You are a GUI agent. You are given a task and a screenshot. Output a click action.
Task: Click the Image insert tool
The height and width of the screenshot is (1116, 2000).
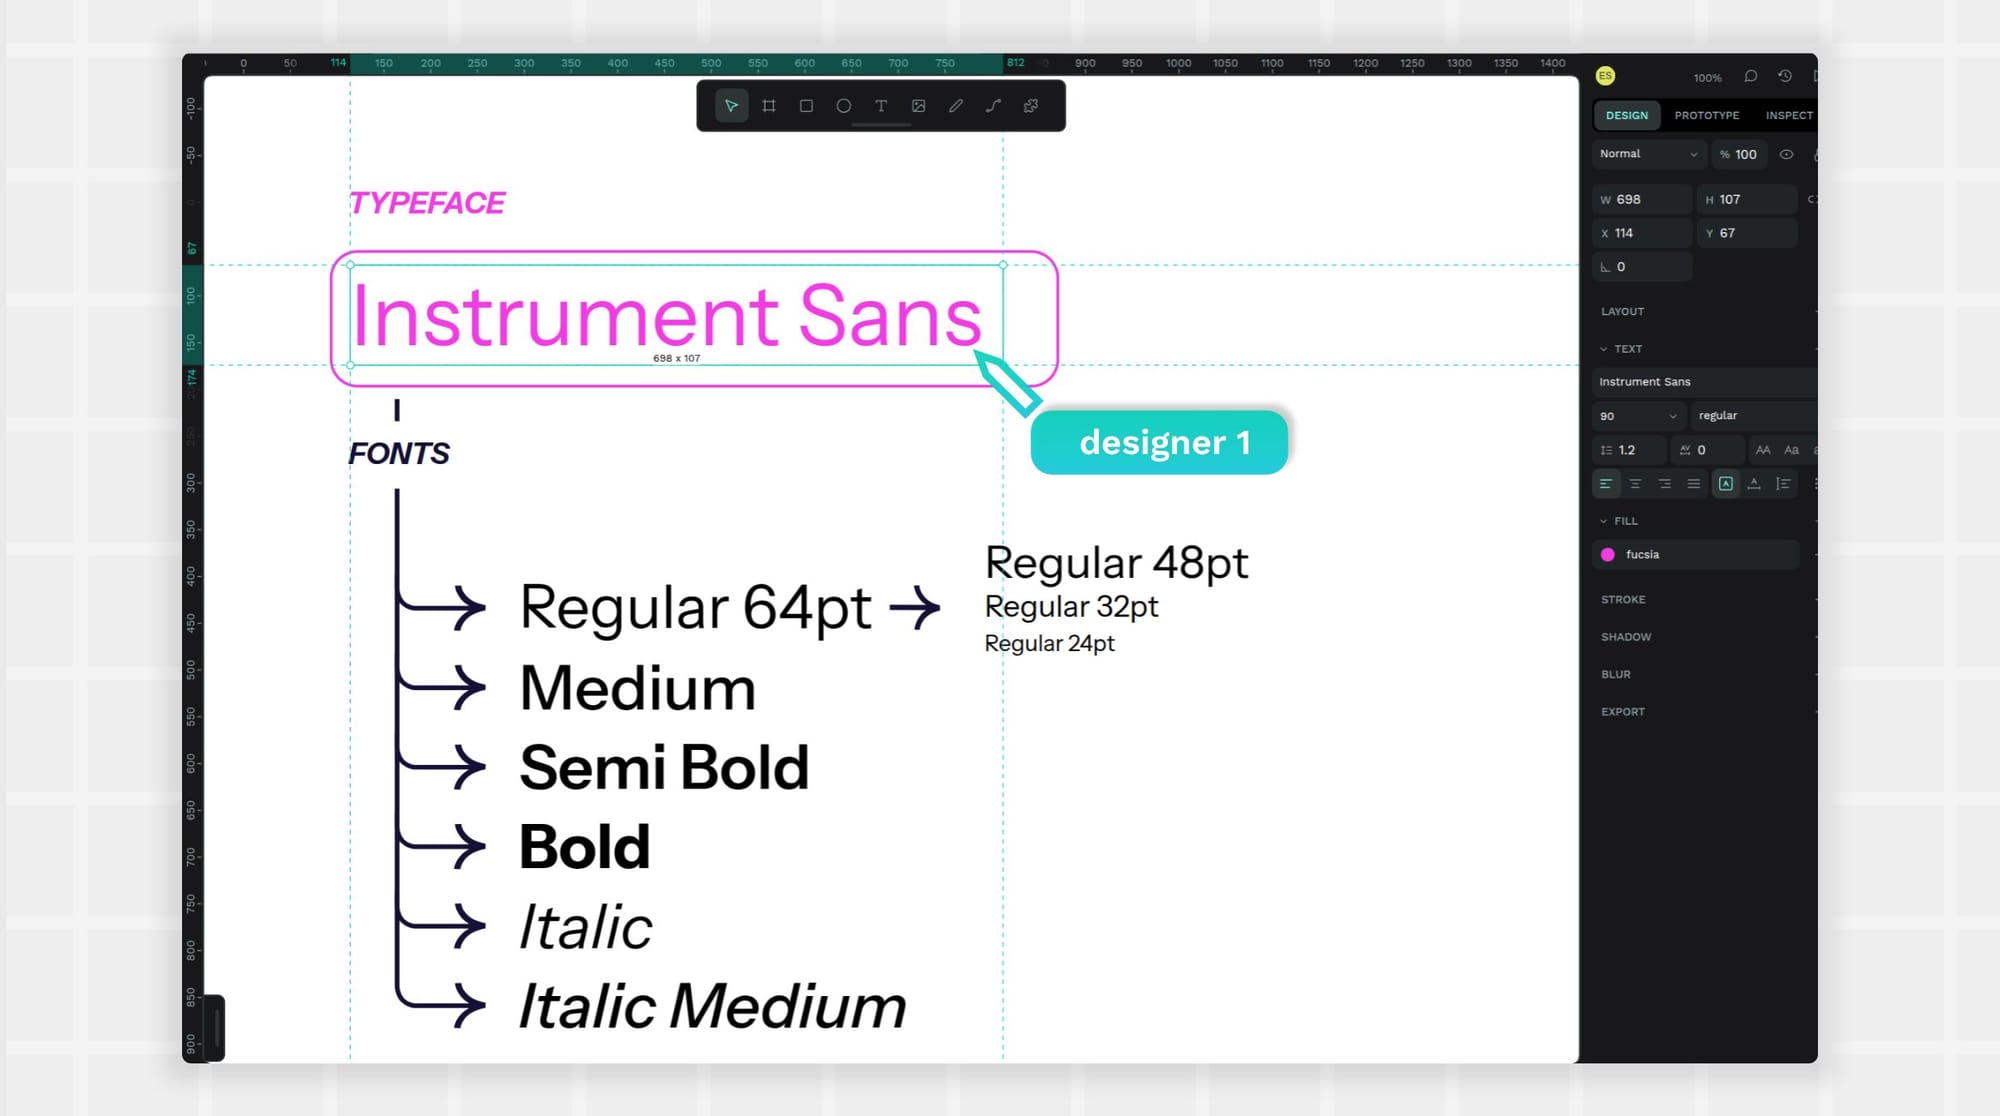918,106
